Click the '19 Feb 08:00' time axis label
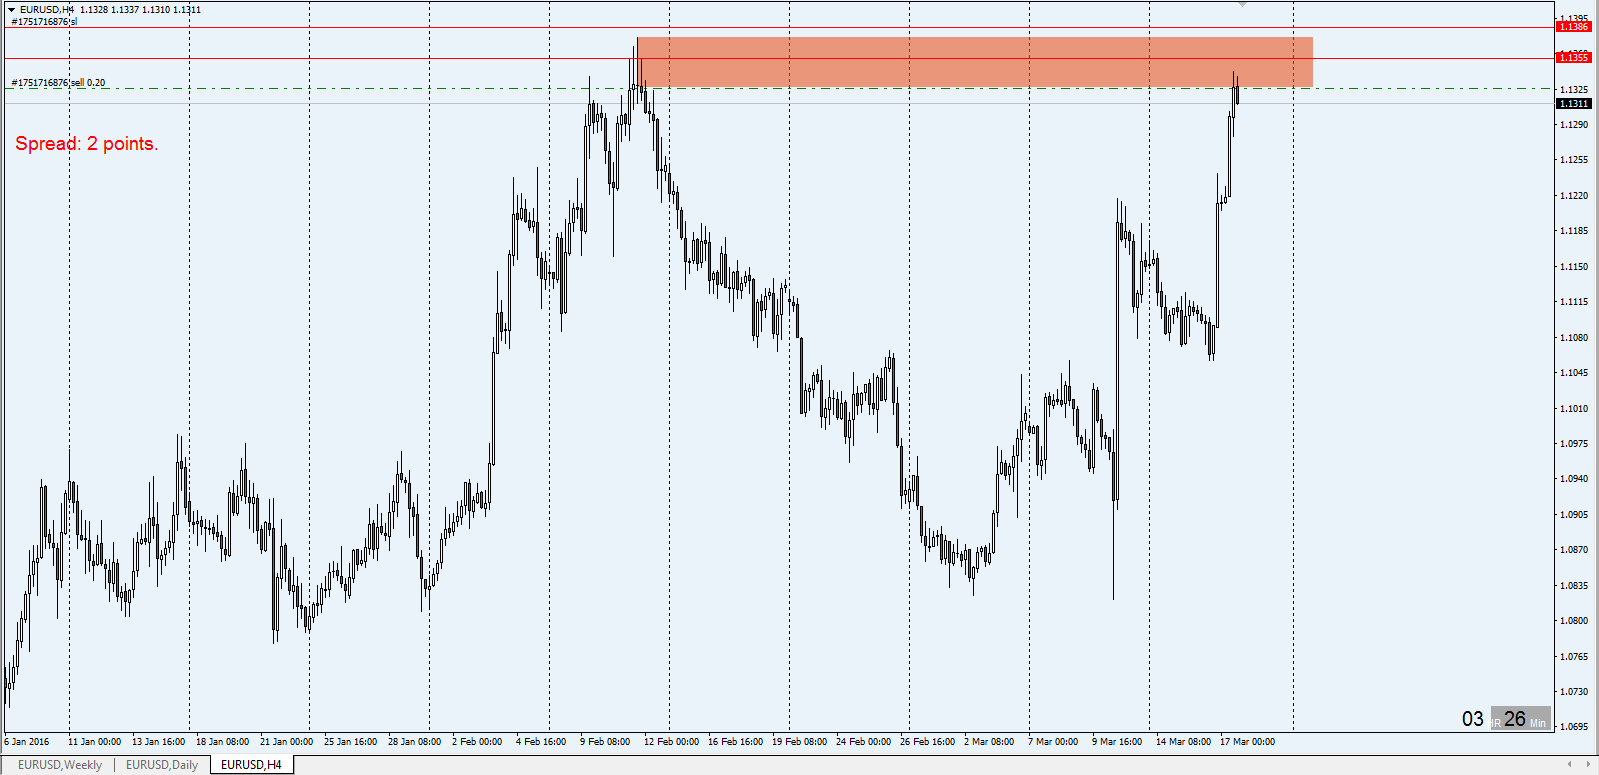The image size is (1599, 775). coord(799,742)
